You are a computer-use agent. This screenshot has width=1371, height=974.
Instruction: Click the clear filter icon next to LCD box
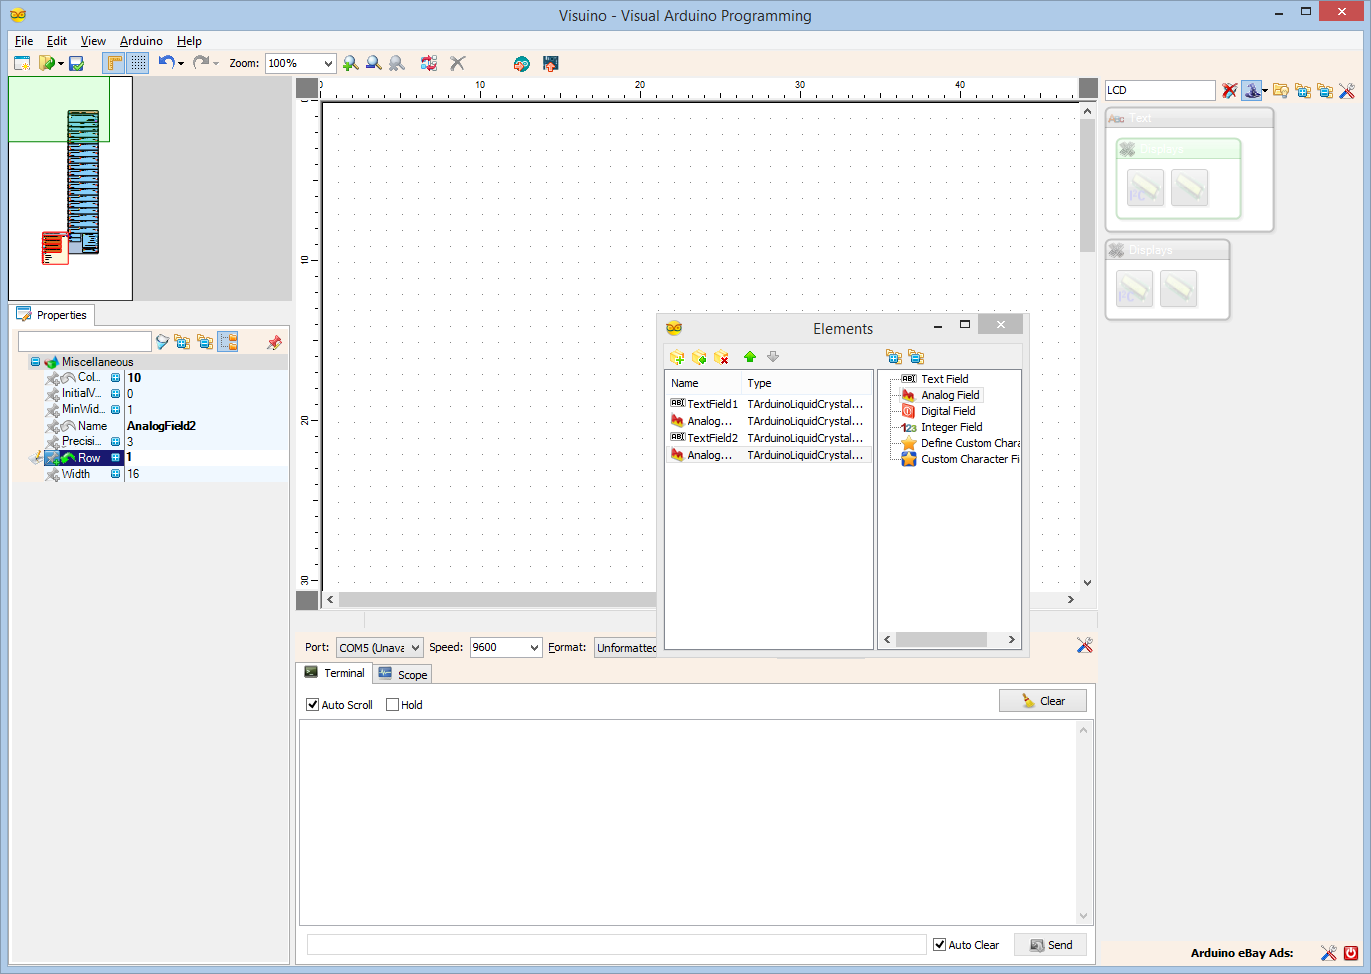[x=1229, y=90]
